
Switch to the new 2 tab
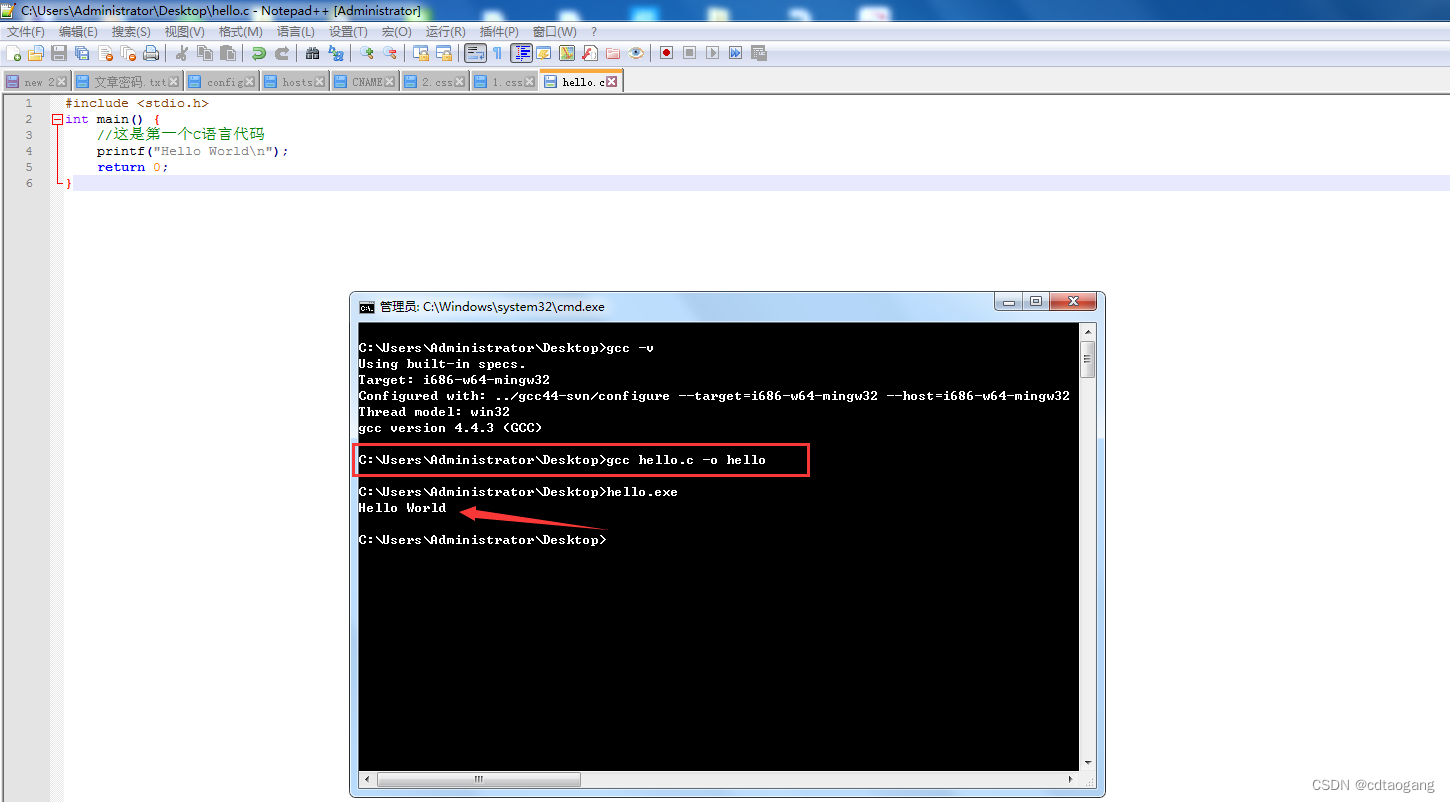(x=35, y=82)
